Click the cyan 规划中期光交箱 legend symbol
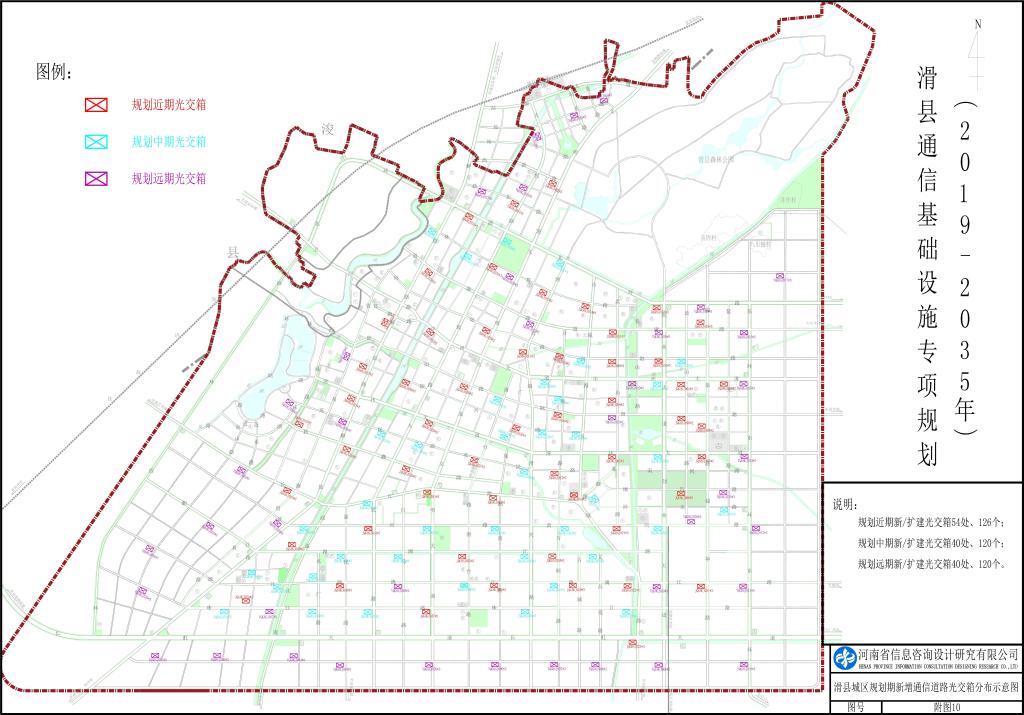Image resolution: width=1024 pixels, height=715 pixels. [x=96, y=142]
